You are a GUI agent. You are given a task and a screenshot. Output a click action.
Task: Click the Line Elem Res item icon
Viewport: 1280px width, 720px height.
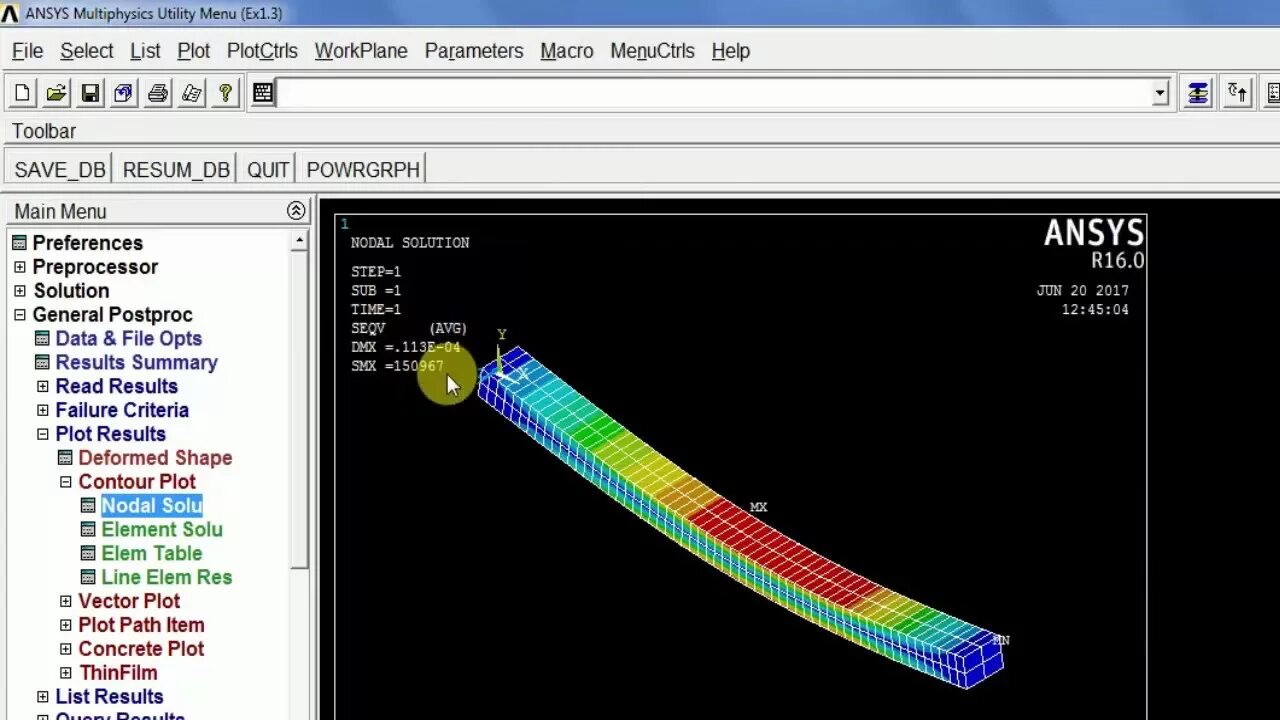[x=88, y=578]
